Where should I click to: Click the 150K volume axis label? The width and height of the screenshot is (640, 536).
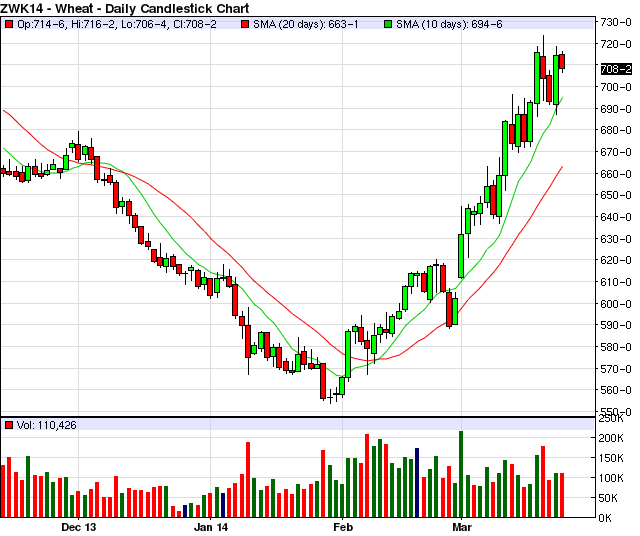click(x=611, y=458)
